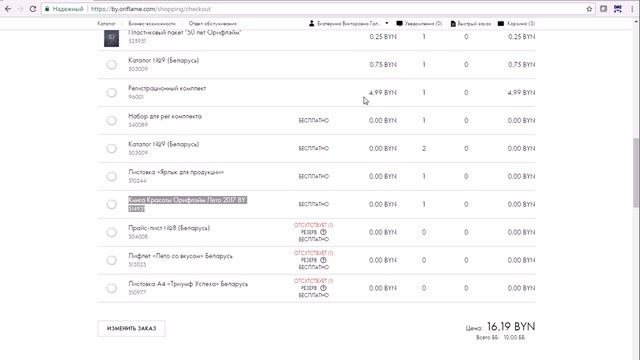Screen dimensions: 640x360
Task: Click the green secure padlock icon
Action: 47,9
